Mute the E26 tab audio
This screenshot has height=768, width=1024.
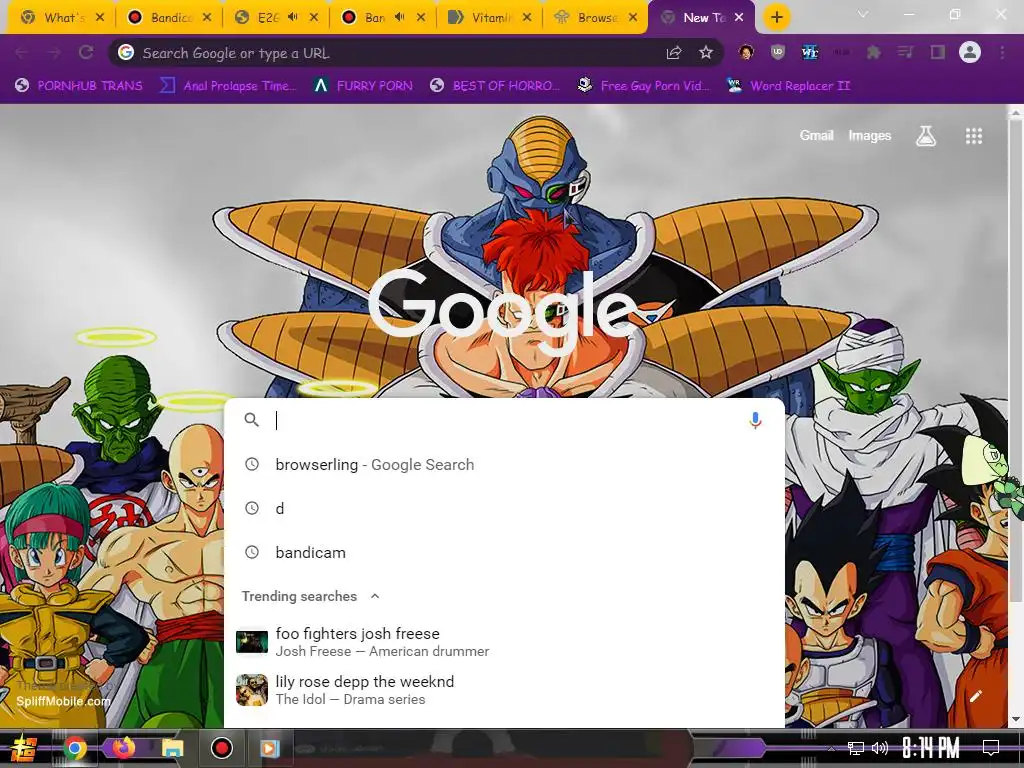click(293, 18)
